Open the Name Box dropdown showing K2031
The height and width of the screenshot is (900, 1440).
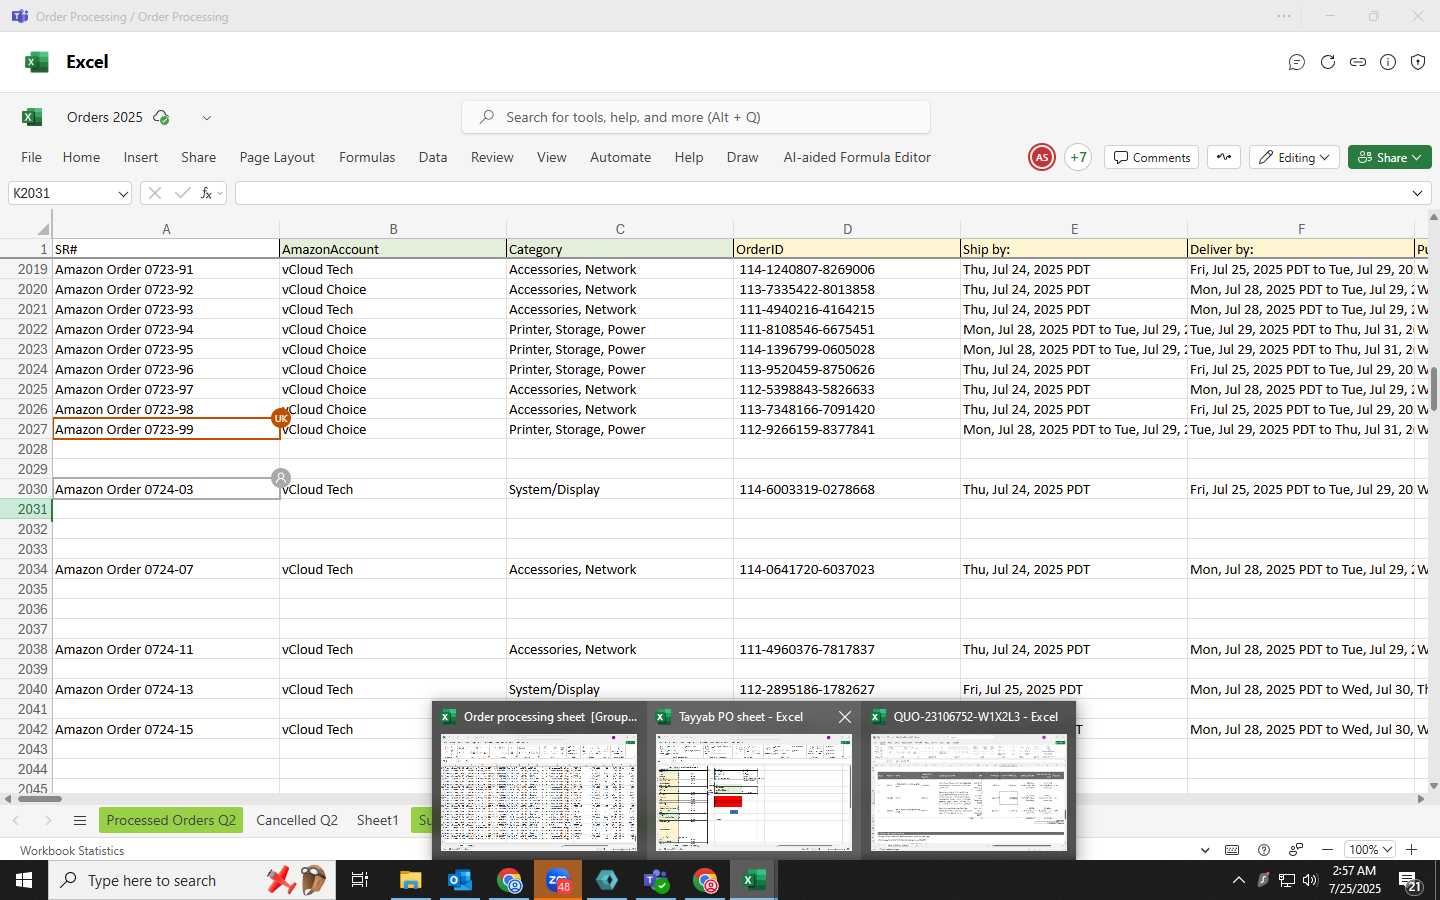point(123,194)
